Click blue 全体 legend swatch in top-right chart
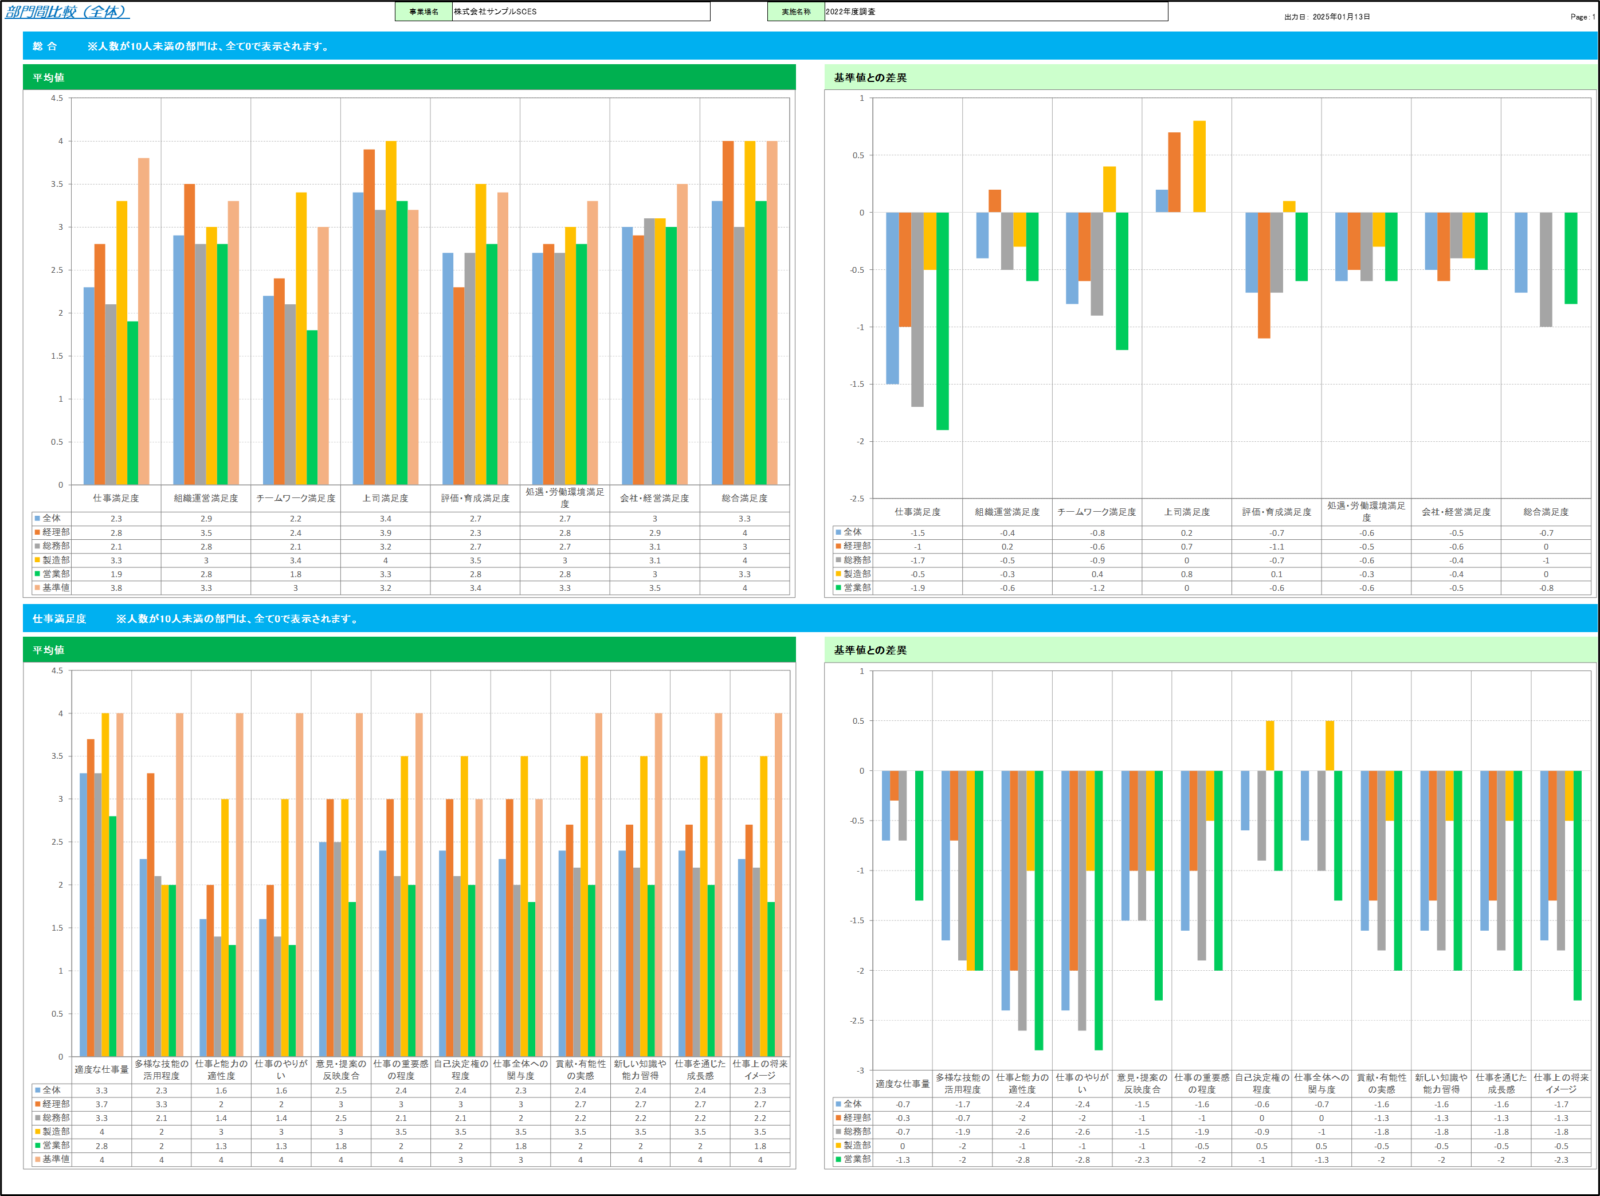1600x1196 pixels. (838, 533)
